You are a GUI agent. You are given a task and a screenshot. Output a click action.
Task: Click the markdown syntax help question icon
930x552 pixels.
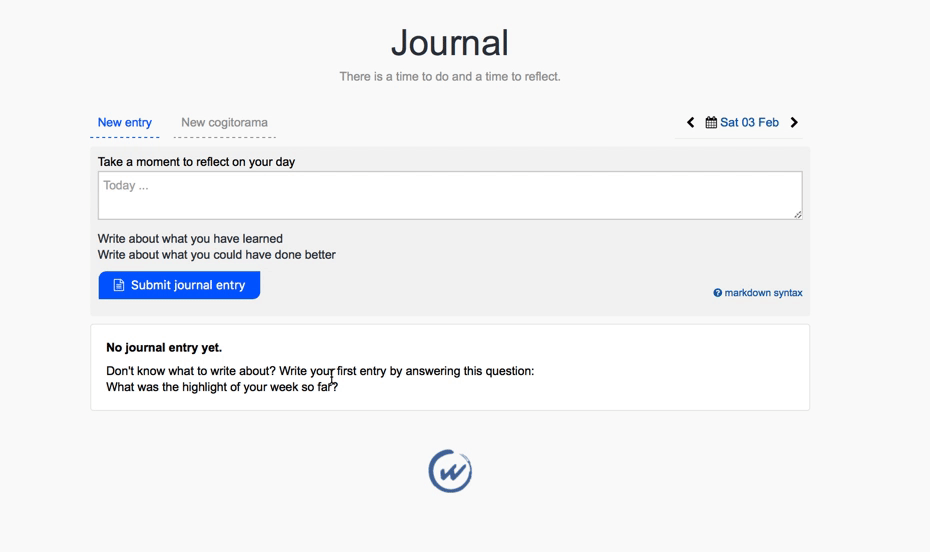tap(717, 293)
